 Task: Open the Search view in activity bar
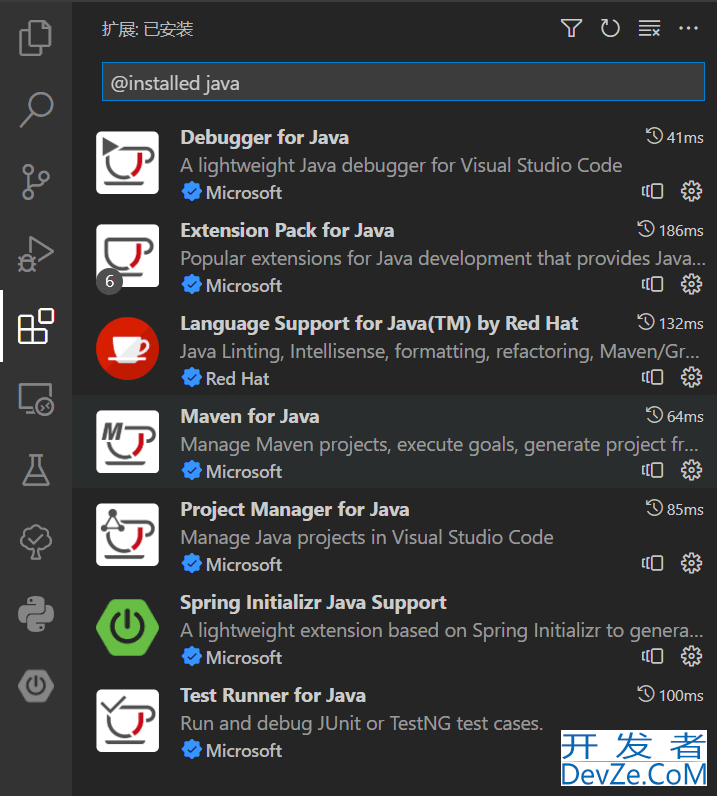36,109
